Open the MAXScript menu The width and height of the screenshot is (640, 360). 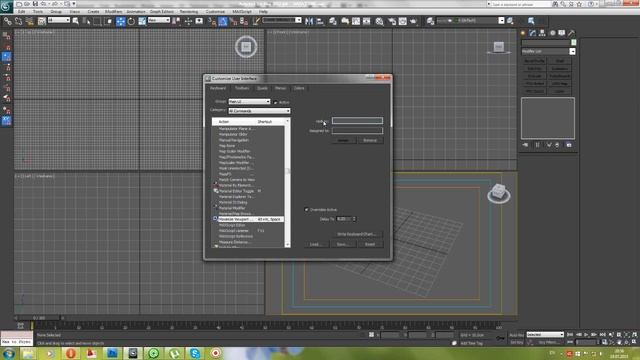(x=242, y=12)
